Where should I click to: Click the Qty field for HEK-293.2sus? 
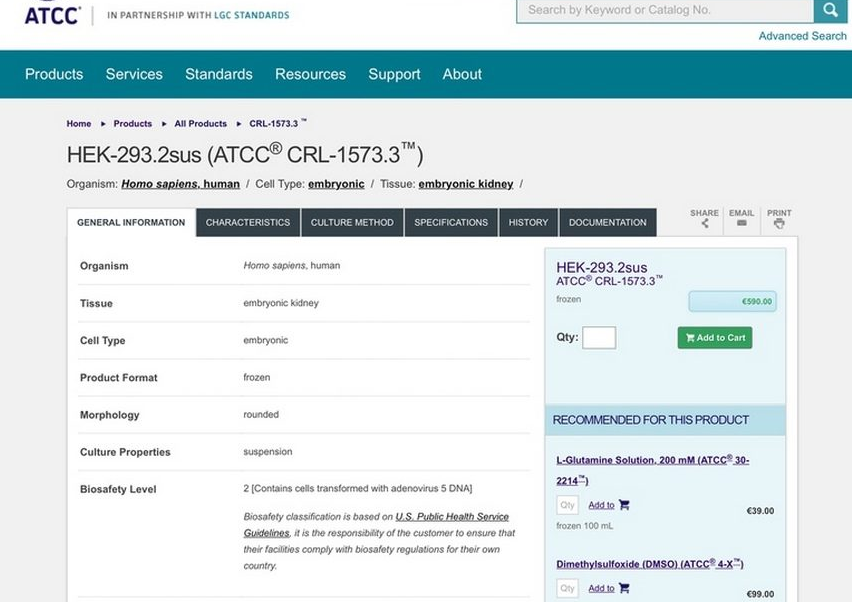coord(599,337)
